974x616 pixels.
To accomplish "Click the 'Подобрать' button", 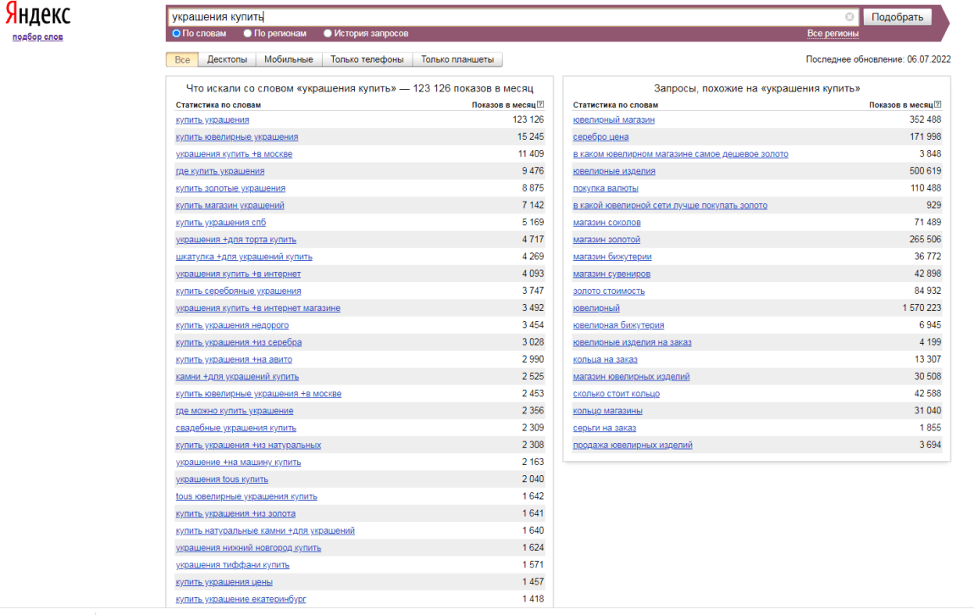I will click(x=897, y=17).
